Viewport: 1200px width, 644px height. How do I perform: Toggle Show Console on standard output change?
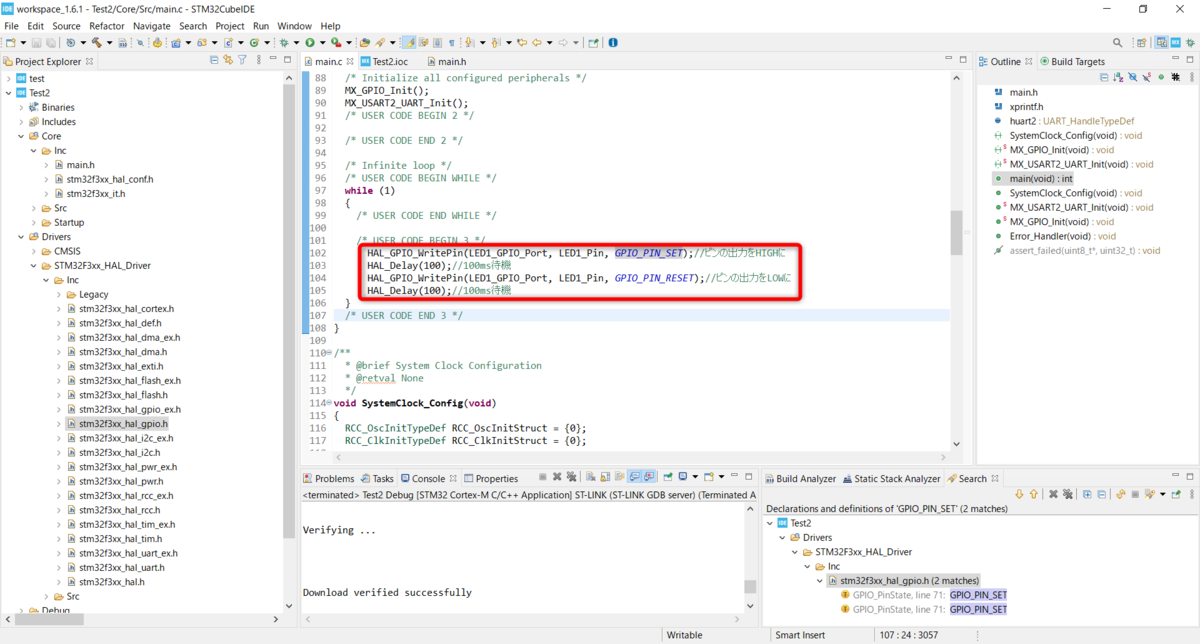[634, 477]
